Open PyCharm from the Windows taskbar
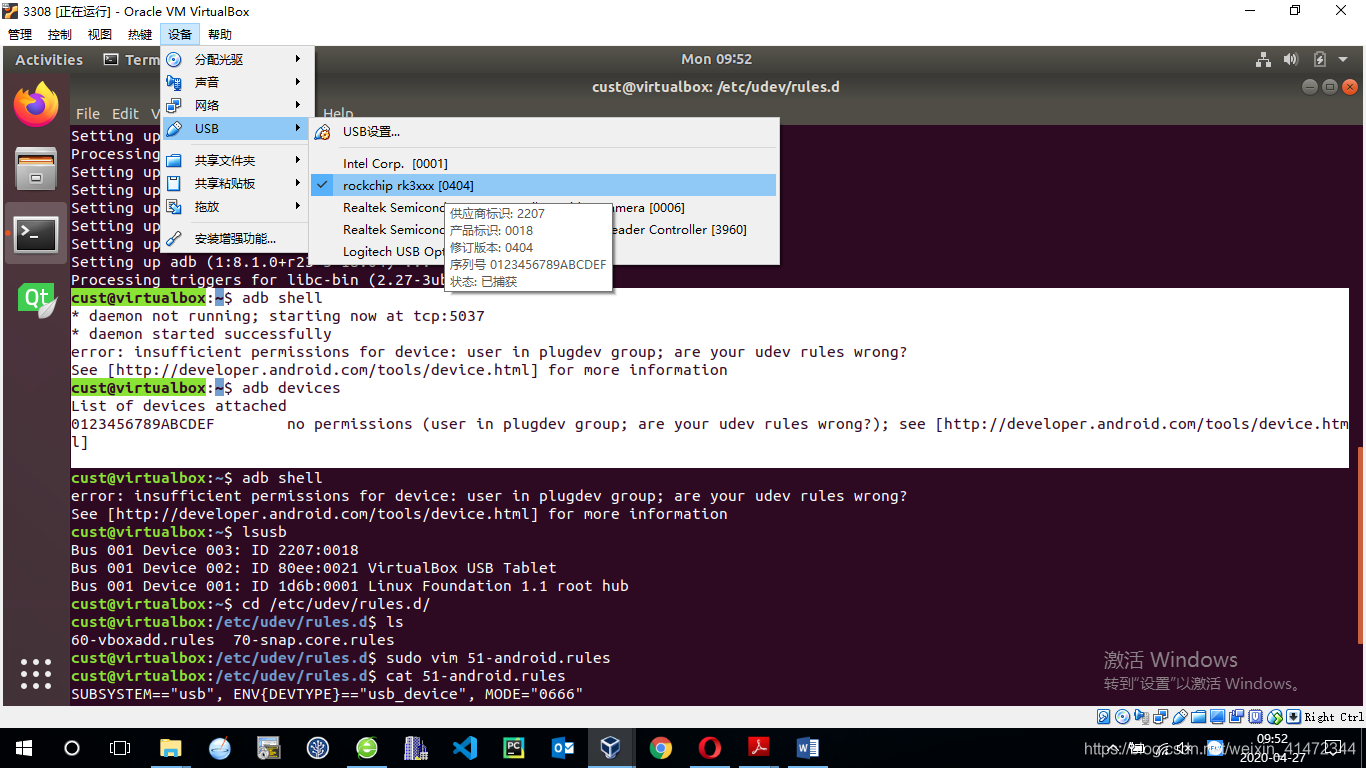The image size is (1366, 768). coord(513,747)
